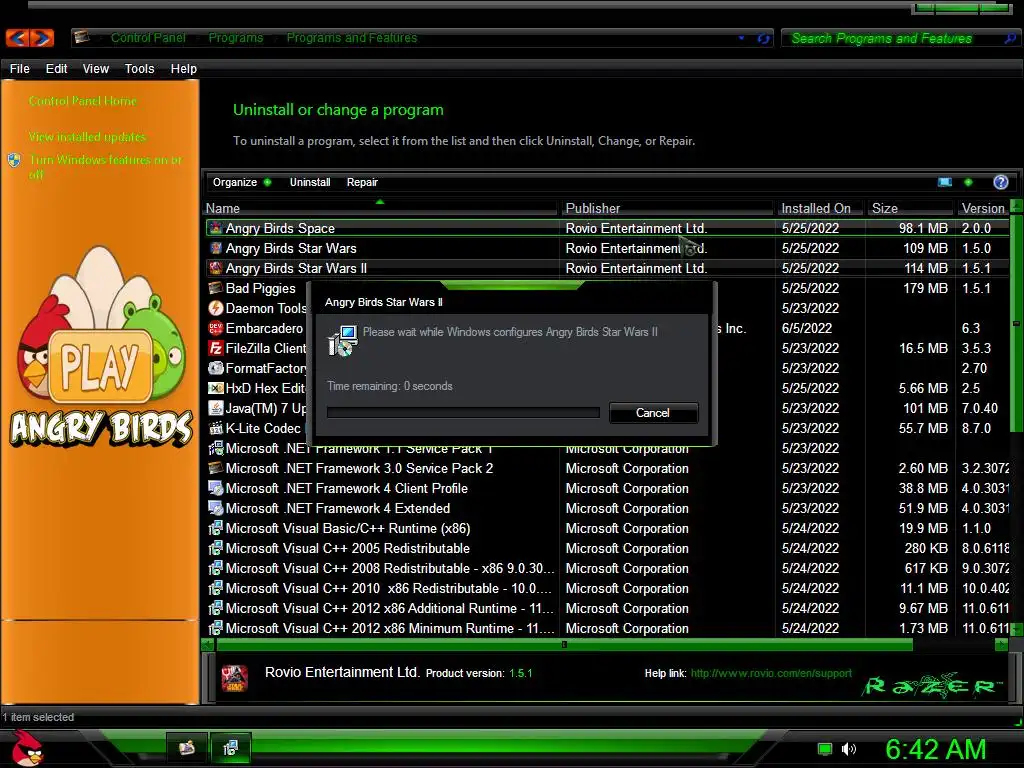
Task: Click the Embarcadero program icon
Action: (x=216, y=328)
